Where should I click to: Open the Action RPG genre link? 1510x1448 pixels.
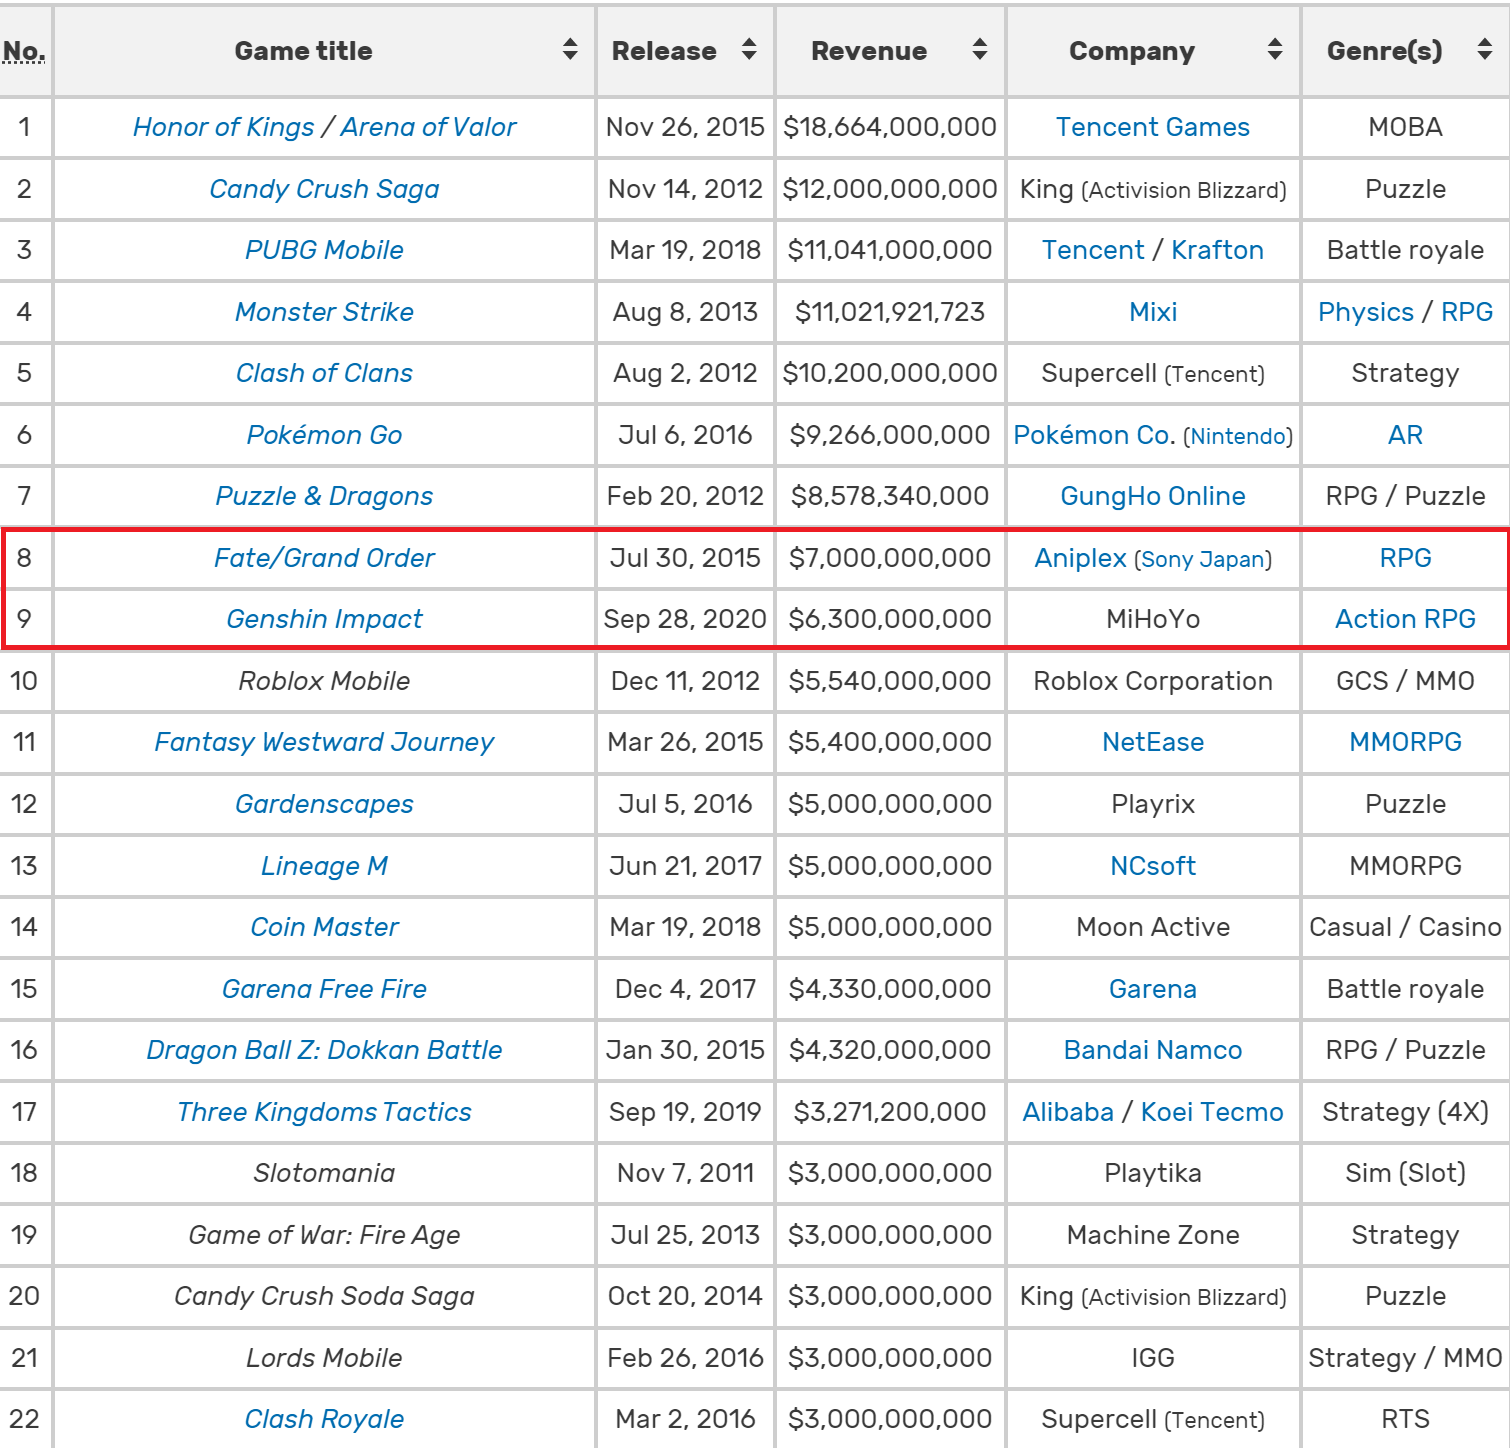point(1405,619)
